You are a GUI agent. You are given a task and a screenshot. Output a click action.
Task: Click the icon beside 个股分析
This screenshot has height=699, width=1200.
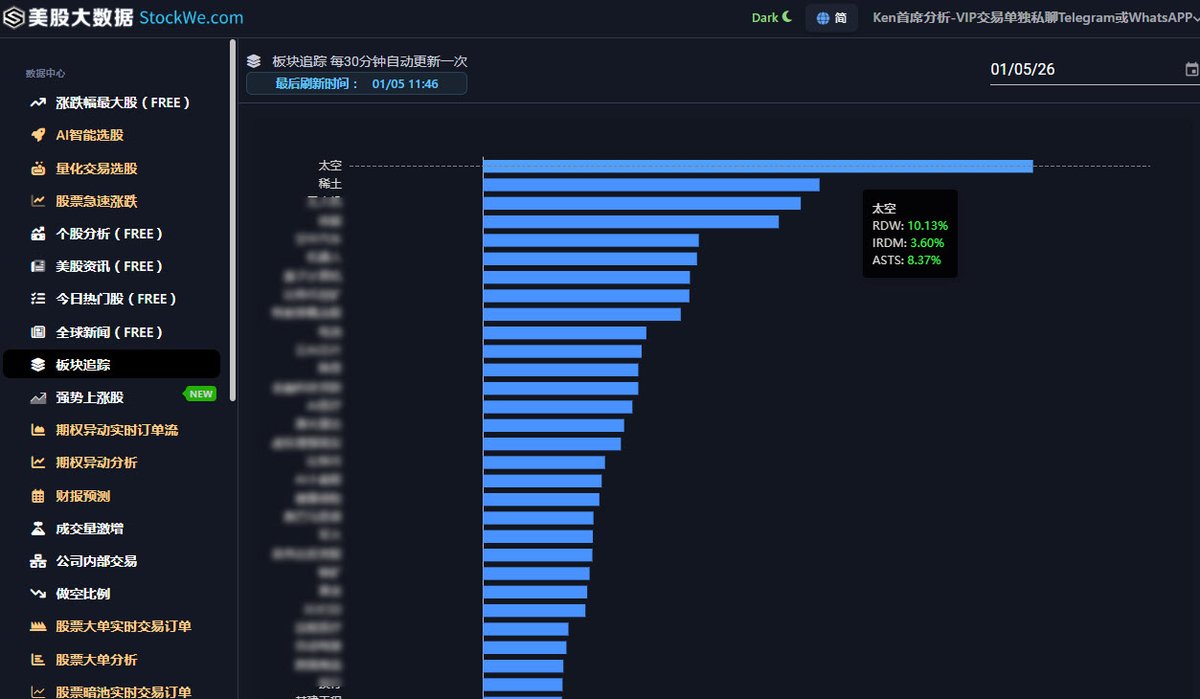38,234
